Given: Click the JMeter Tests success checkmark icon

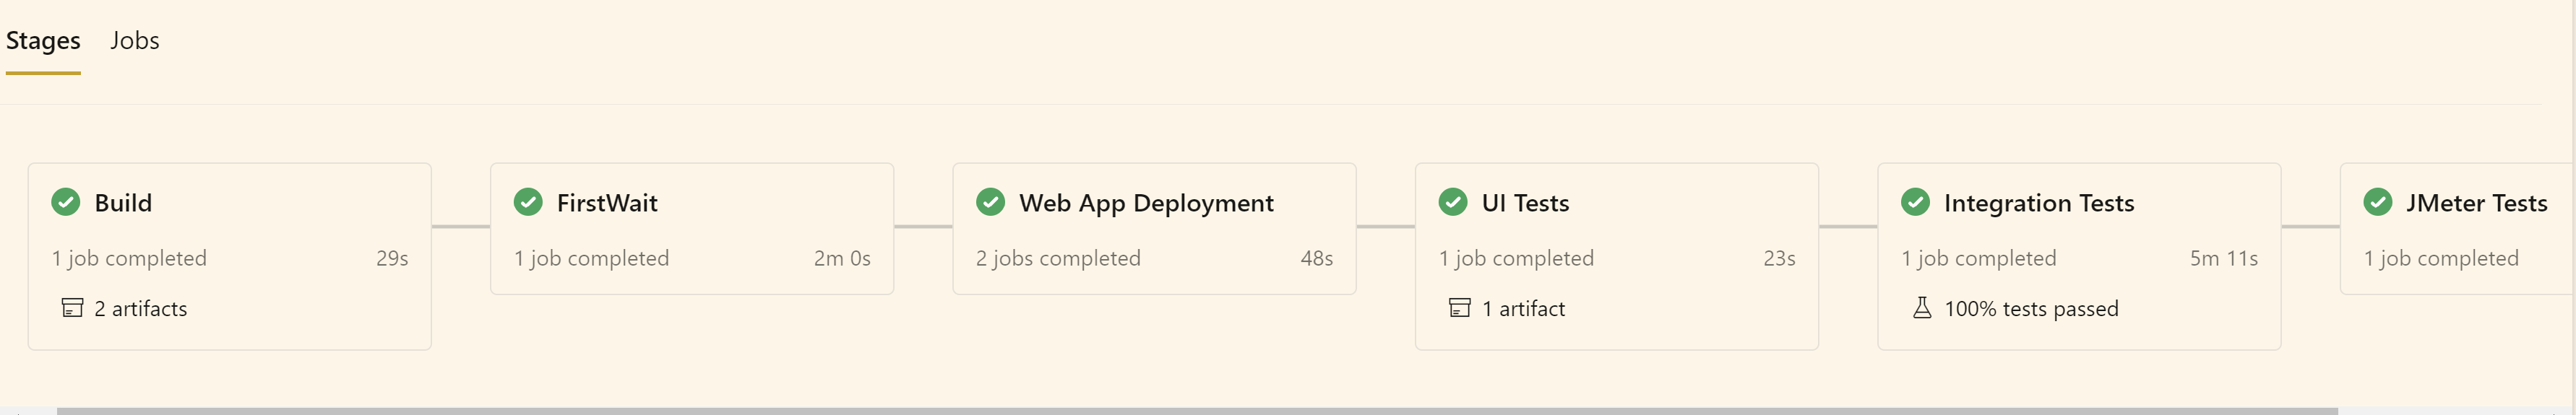Looking at the screenshot, I should pyautogui.click(x=2378, y=202).
